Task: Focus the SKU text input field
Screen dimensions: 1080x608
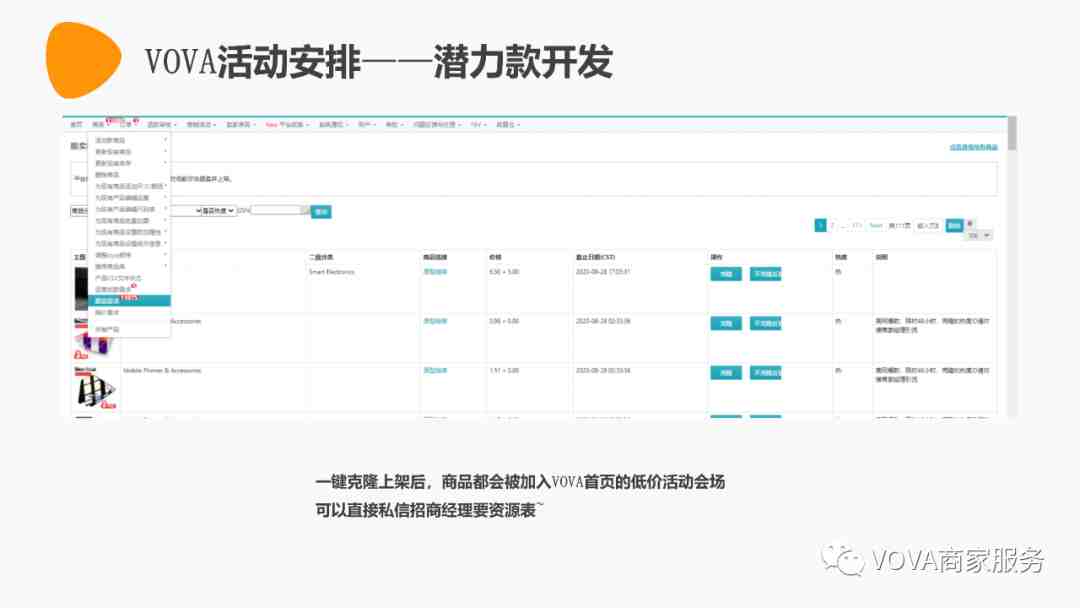Action: (x=279, y=210)
